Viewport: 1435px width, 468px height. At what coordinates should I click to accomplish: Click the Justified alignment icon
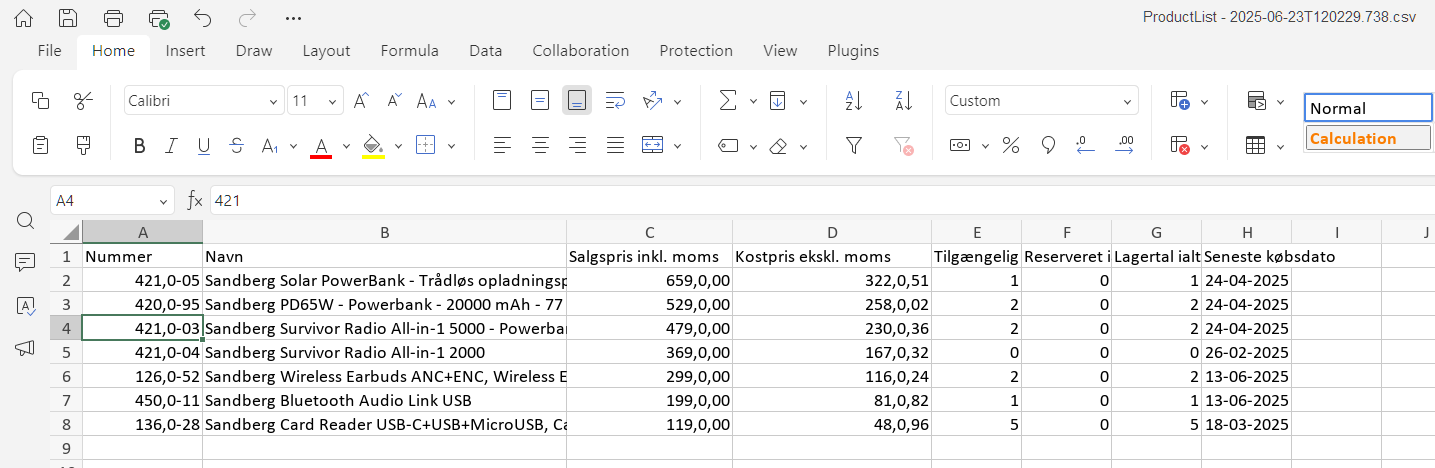pos(616,146)
